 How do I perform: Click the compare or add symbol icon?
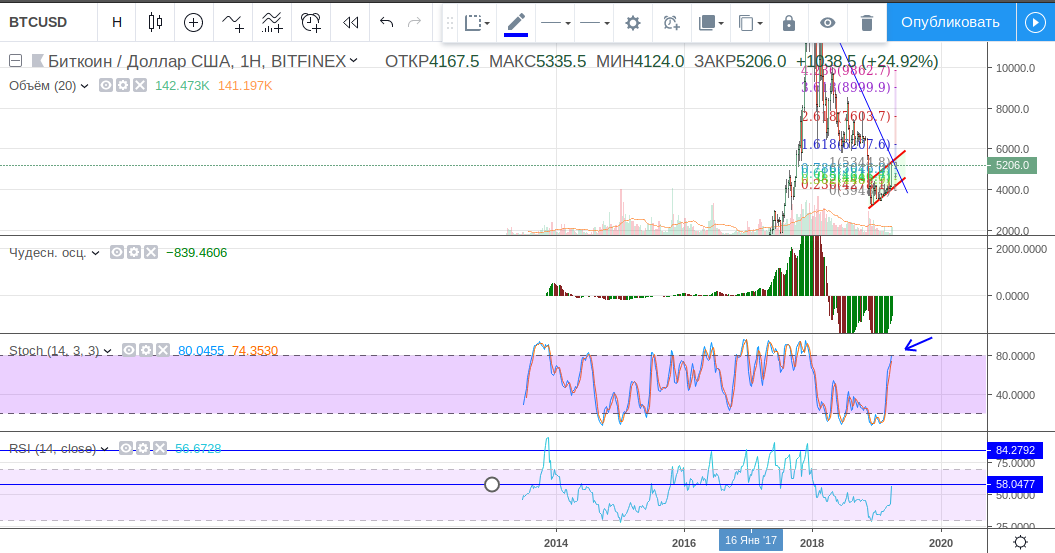(193, 22)
